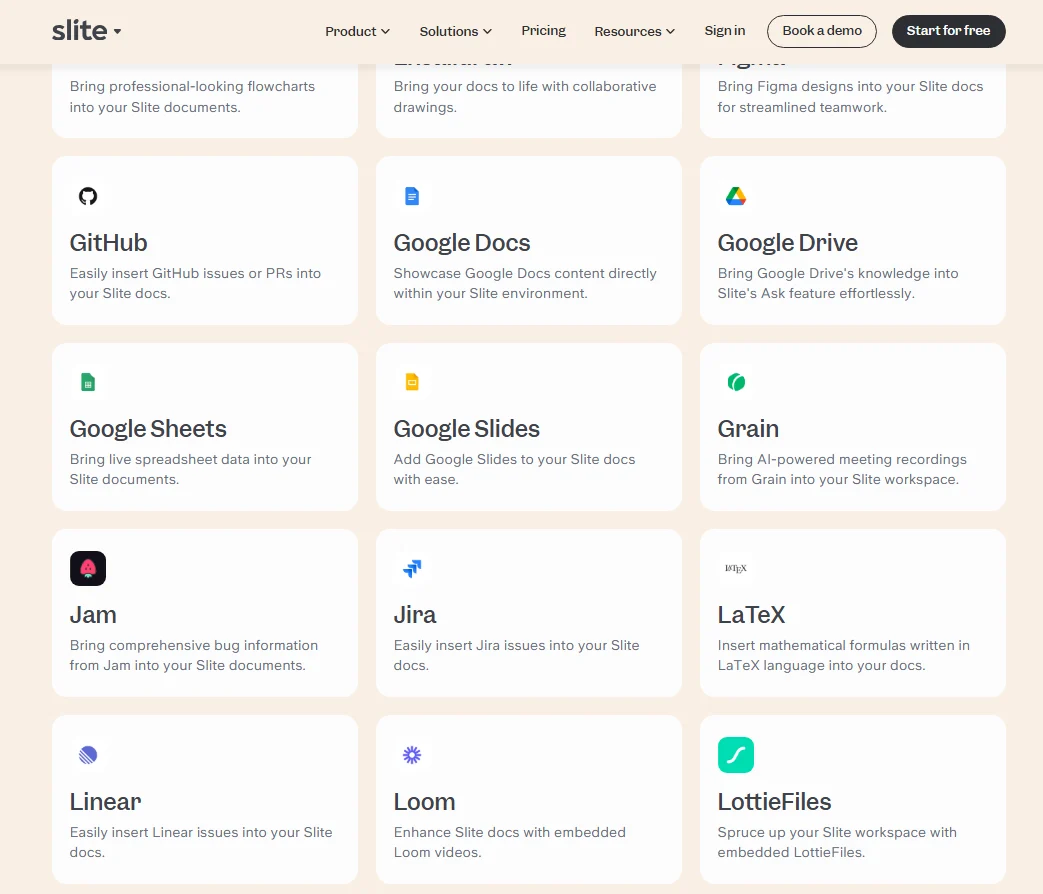Screen dimensions: 1043x894
Task: Click the Jira blue arrows icon
Action: click(x=412, y=569)
